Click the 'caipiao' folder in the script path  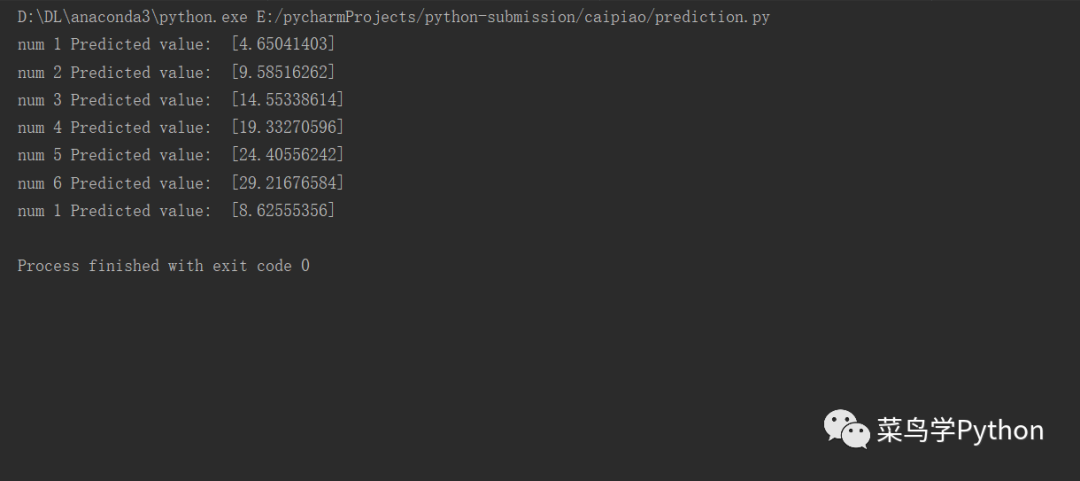click(x=615, y=17)
